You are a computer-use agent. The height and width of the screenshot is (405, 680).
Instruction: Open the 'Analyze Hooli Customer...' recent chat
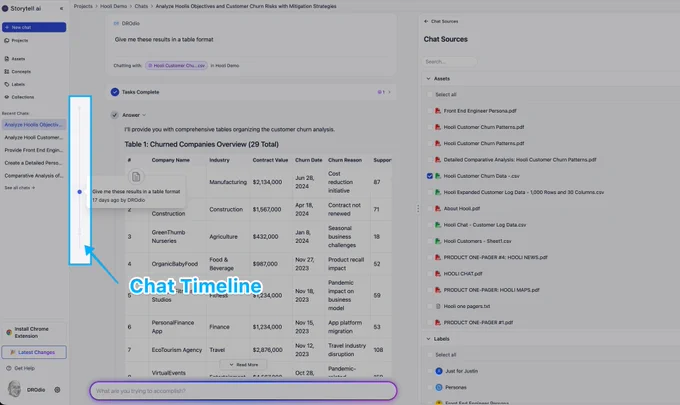[34, 137]
